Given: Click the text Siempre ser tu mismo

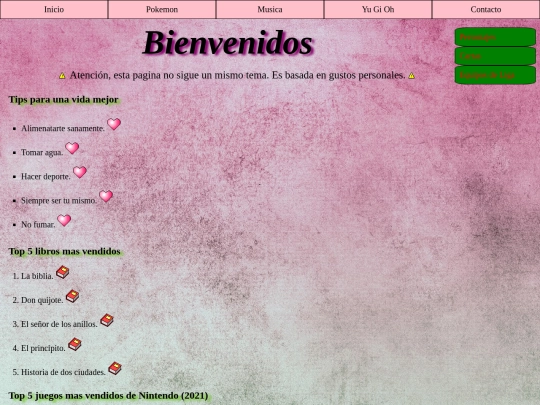Looking at the screenshot, I should click(59, 201).
